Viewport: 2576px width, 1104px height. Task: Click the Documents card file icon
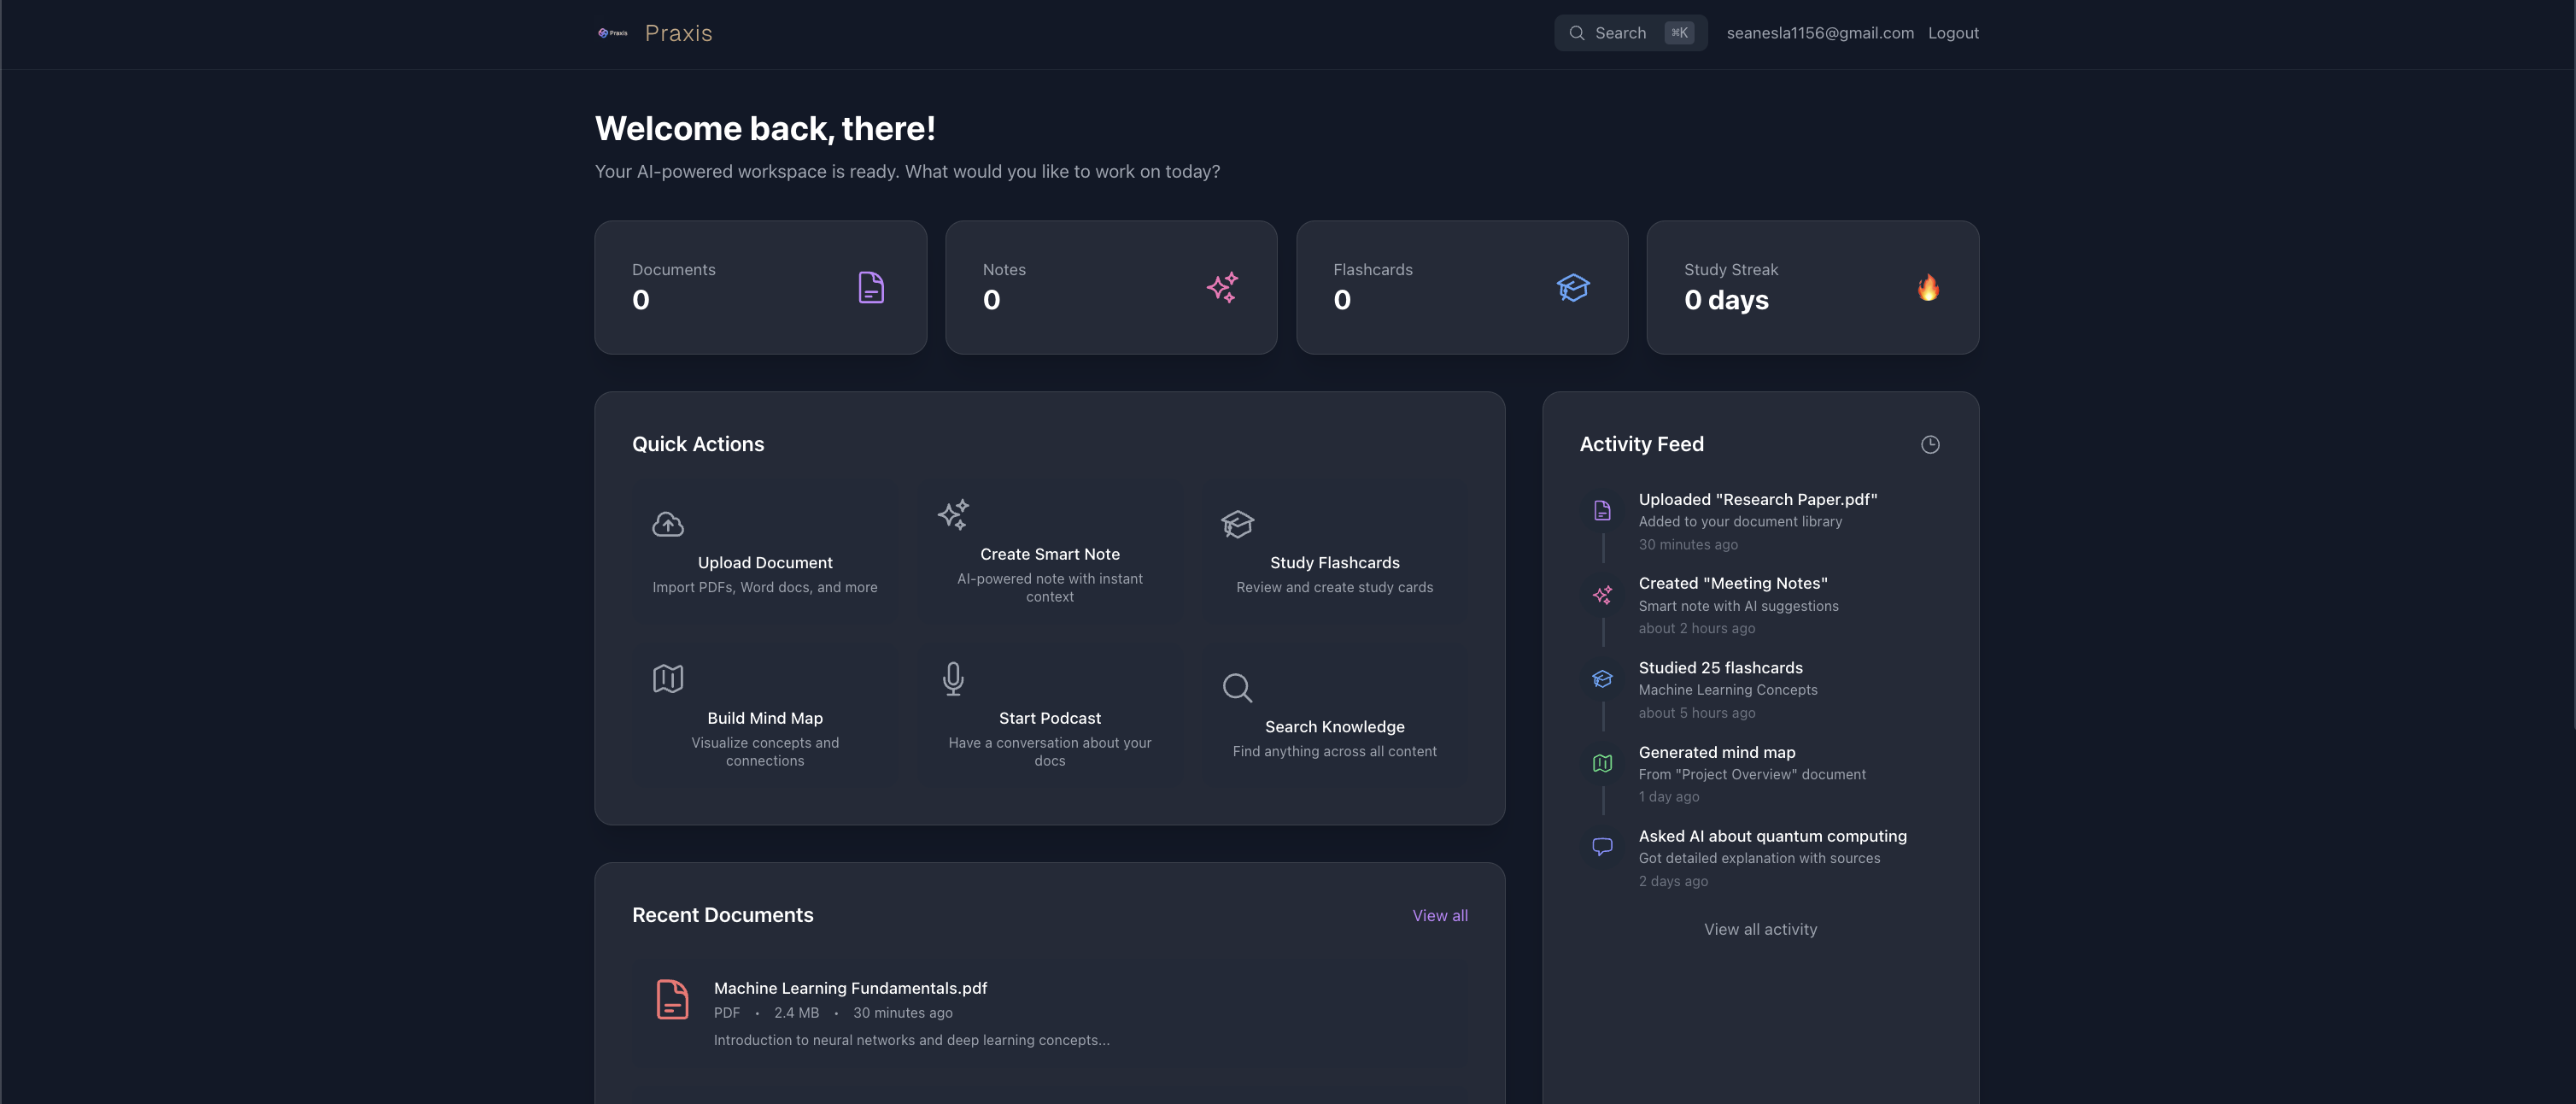pos(871,288)
